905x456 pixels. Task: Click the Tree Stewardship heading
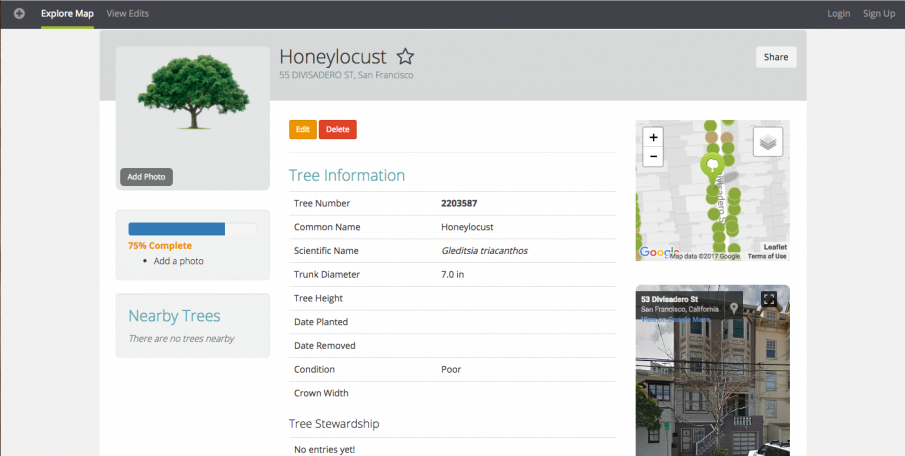tap(334, 424)
